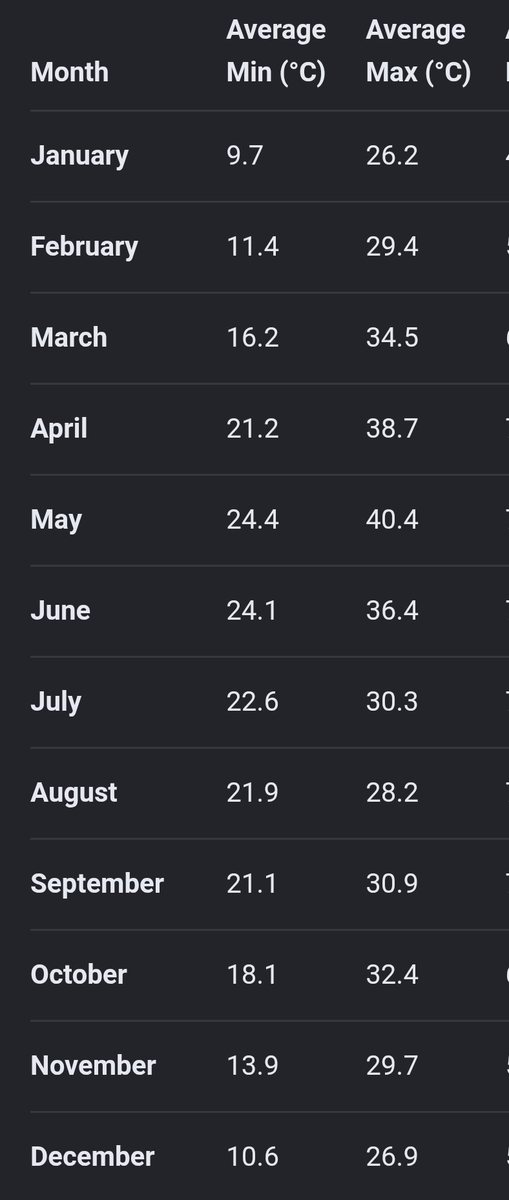The image size is (509, 1200).
Task: Click the July row label
Action: (x=56, y=702)
